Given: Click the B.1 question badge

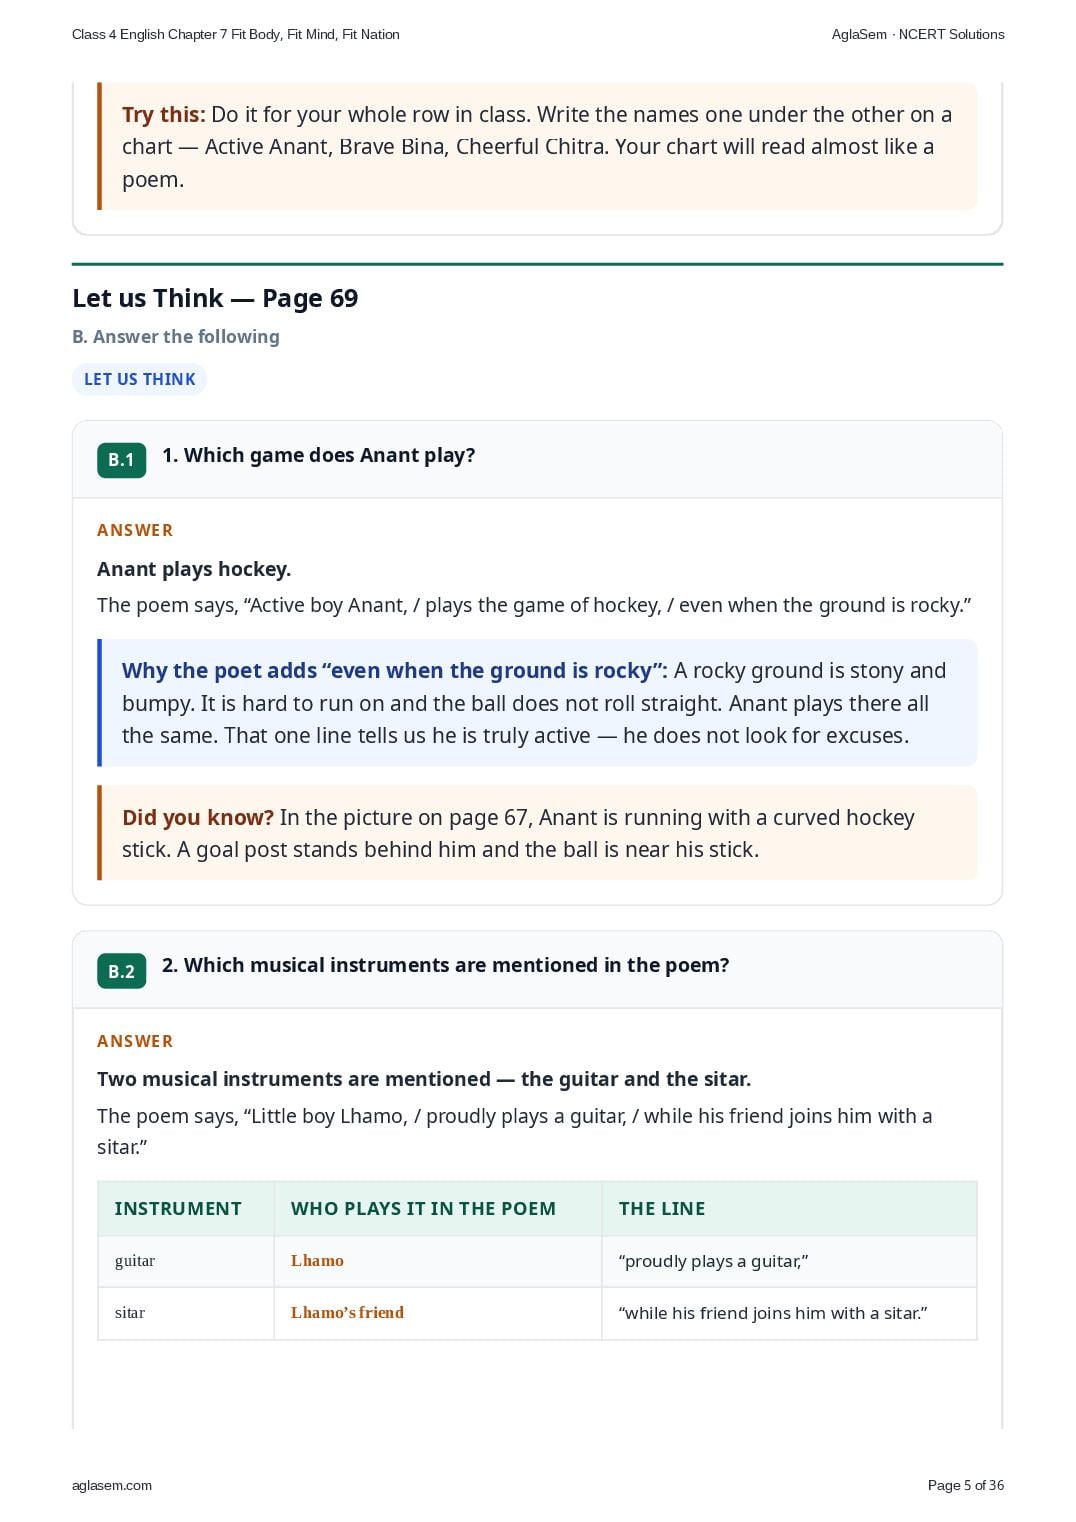Looking at the screenshot, I should click(121, 460).
